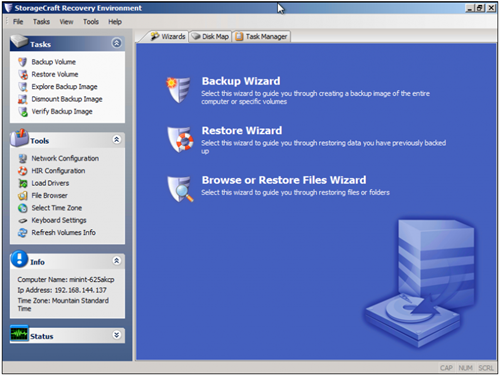500x376 pixels.
Task: Click the HIR Configuration lifebuoy icon
Action: click(23, 171)
